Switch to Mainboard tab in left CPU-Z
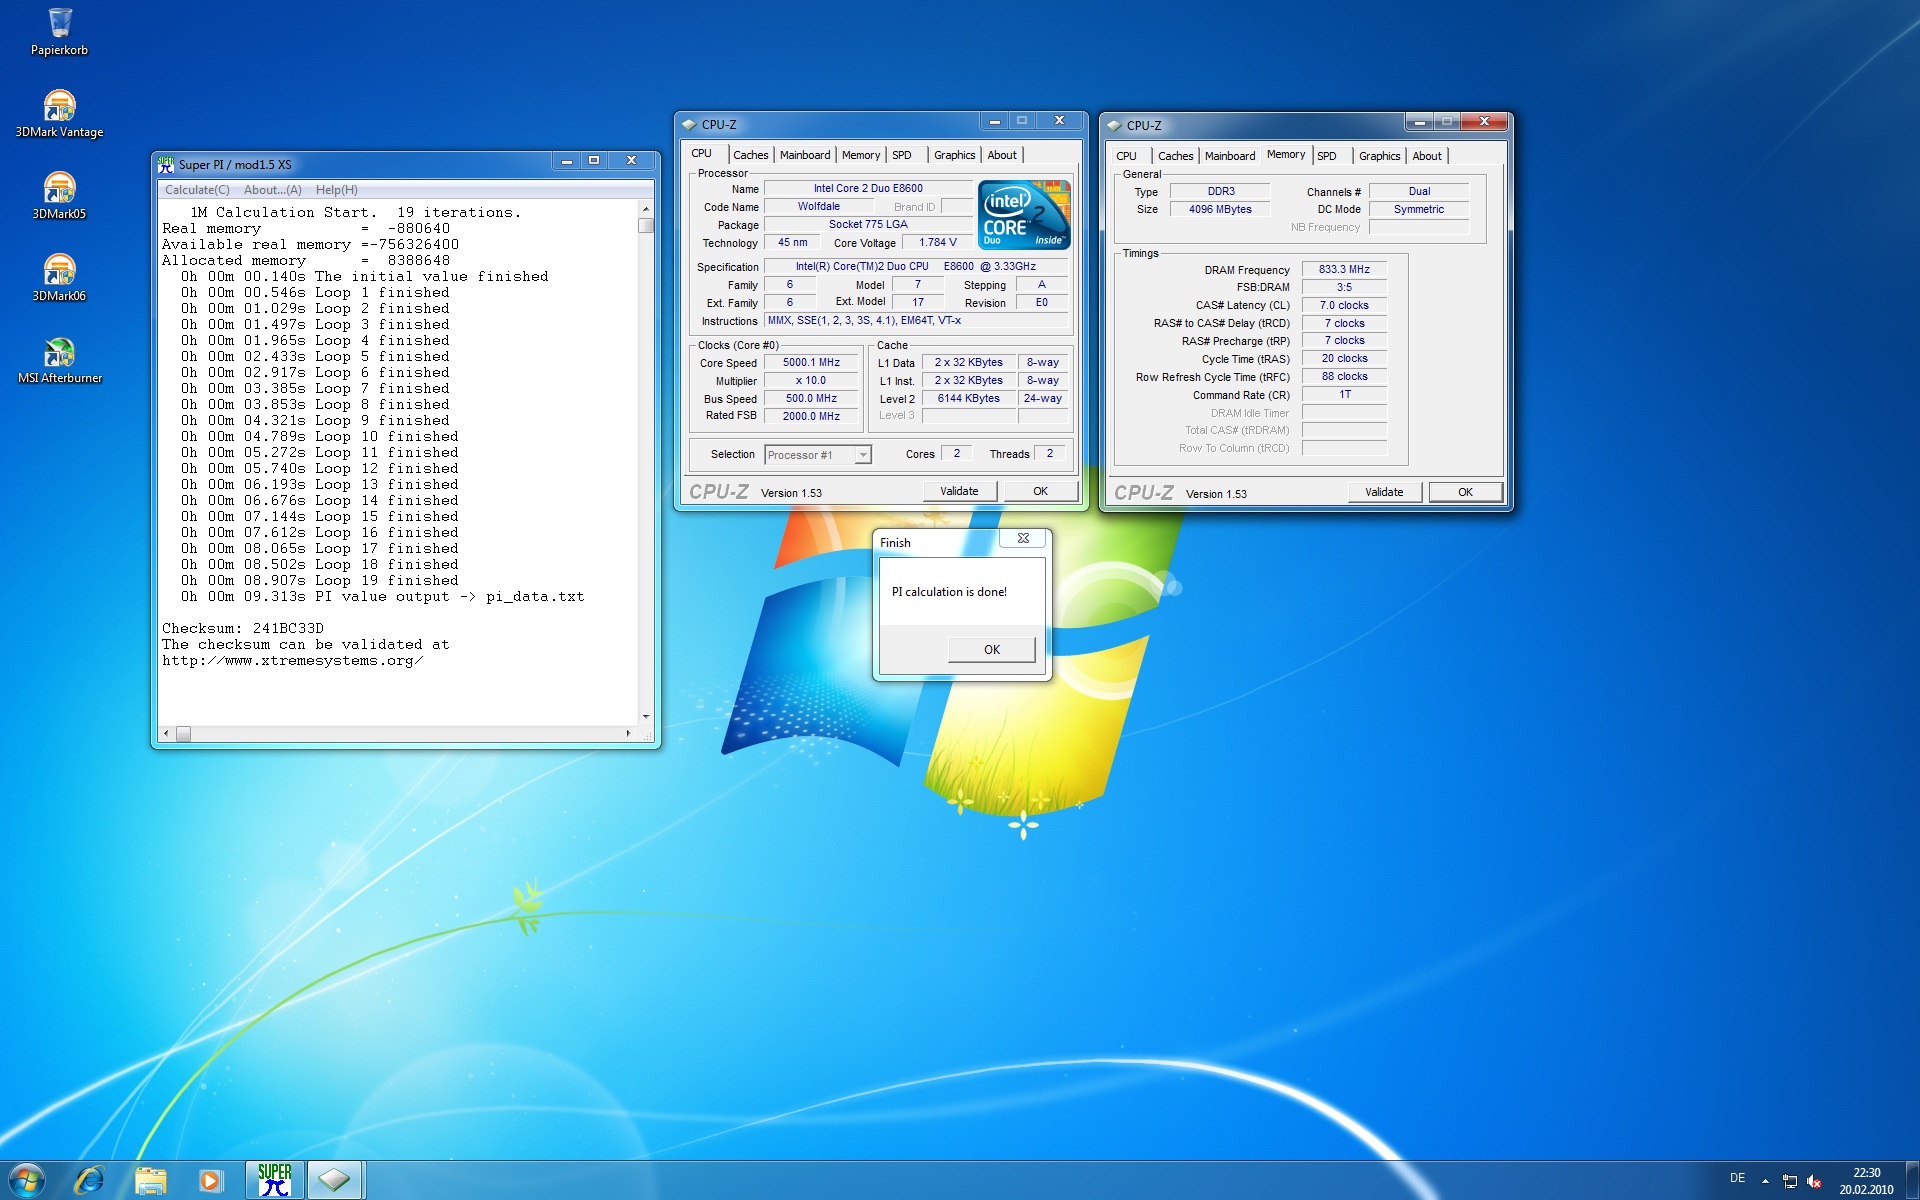1920x1200 pixels. click(x=805, y=155)
